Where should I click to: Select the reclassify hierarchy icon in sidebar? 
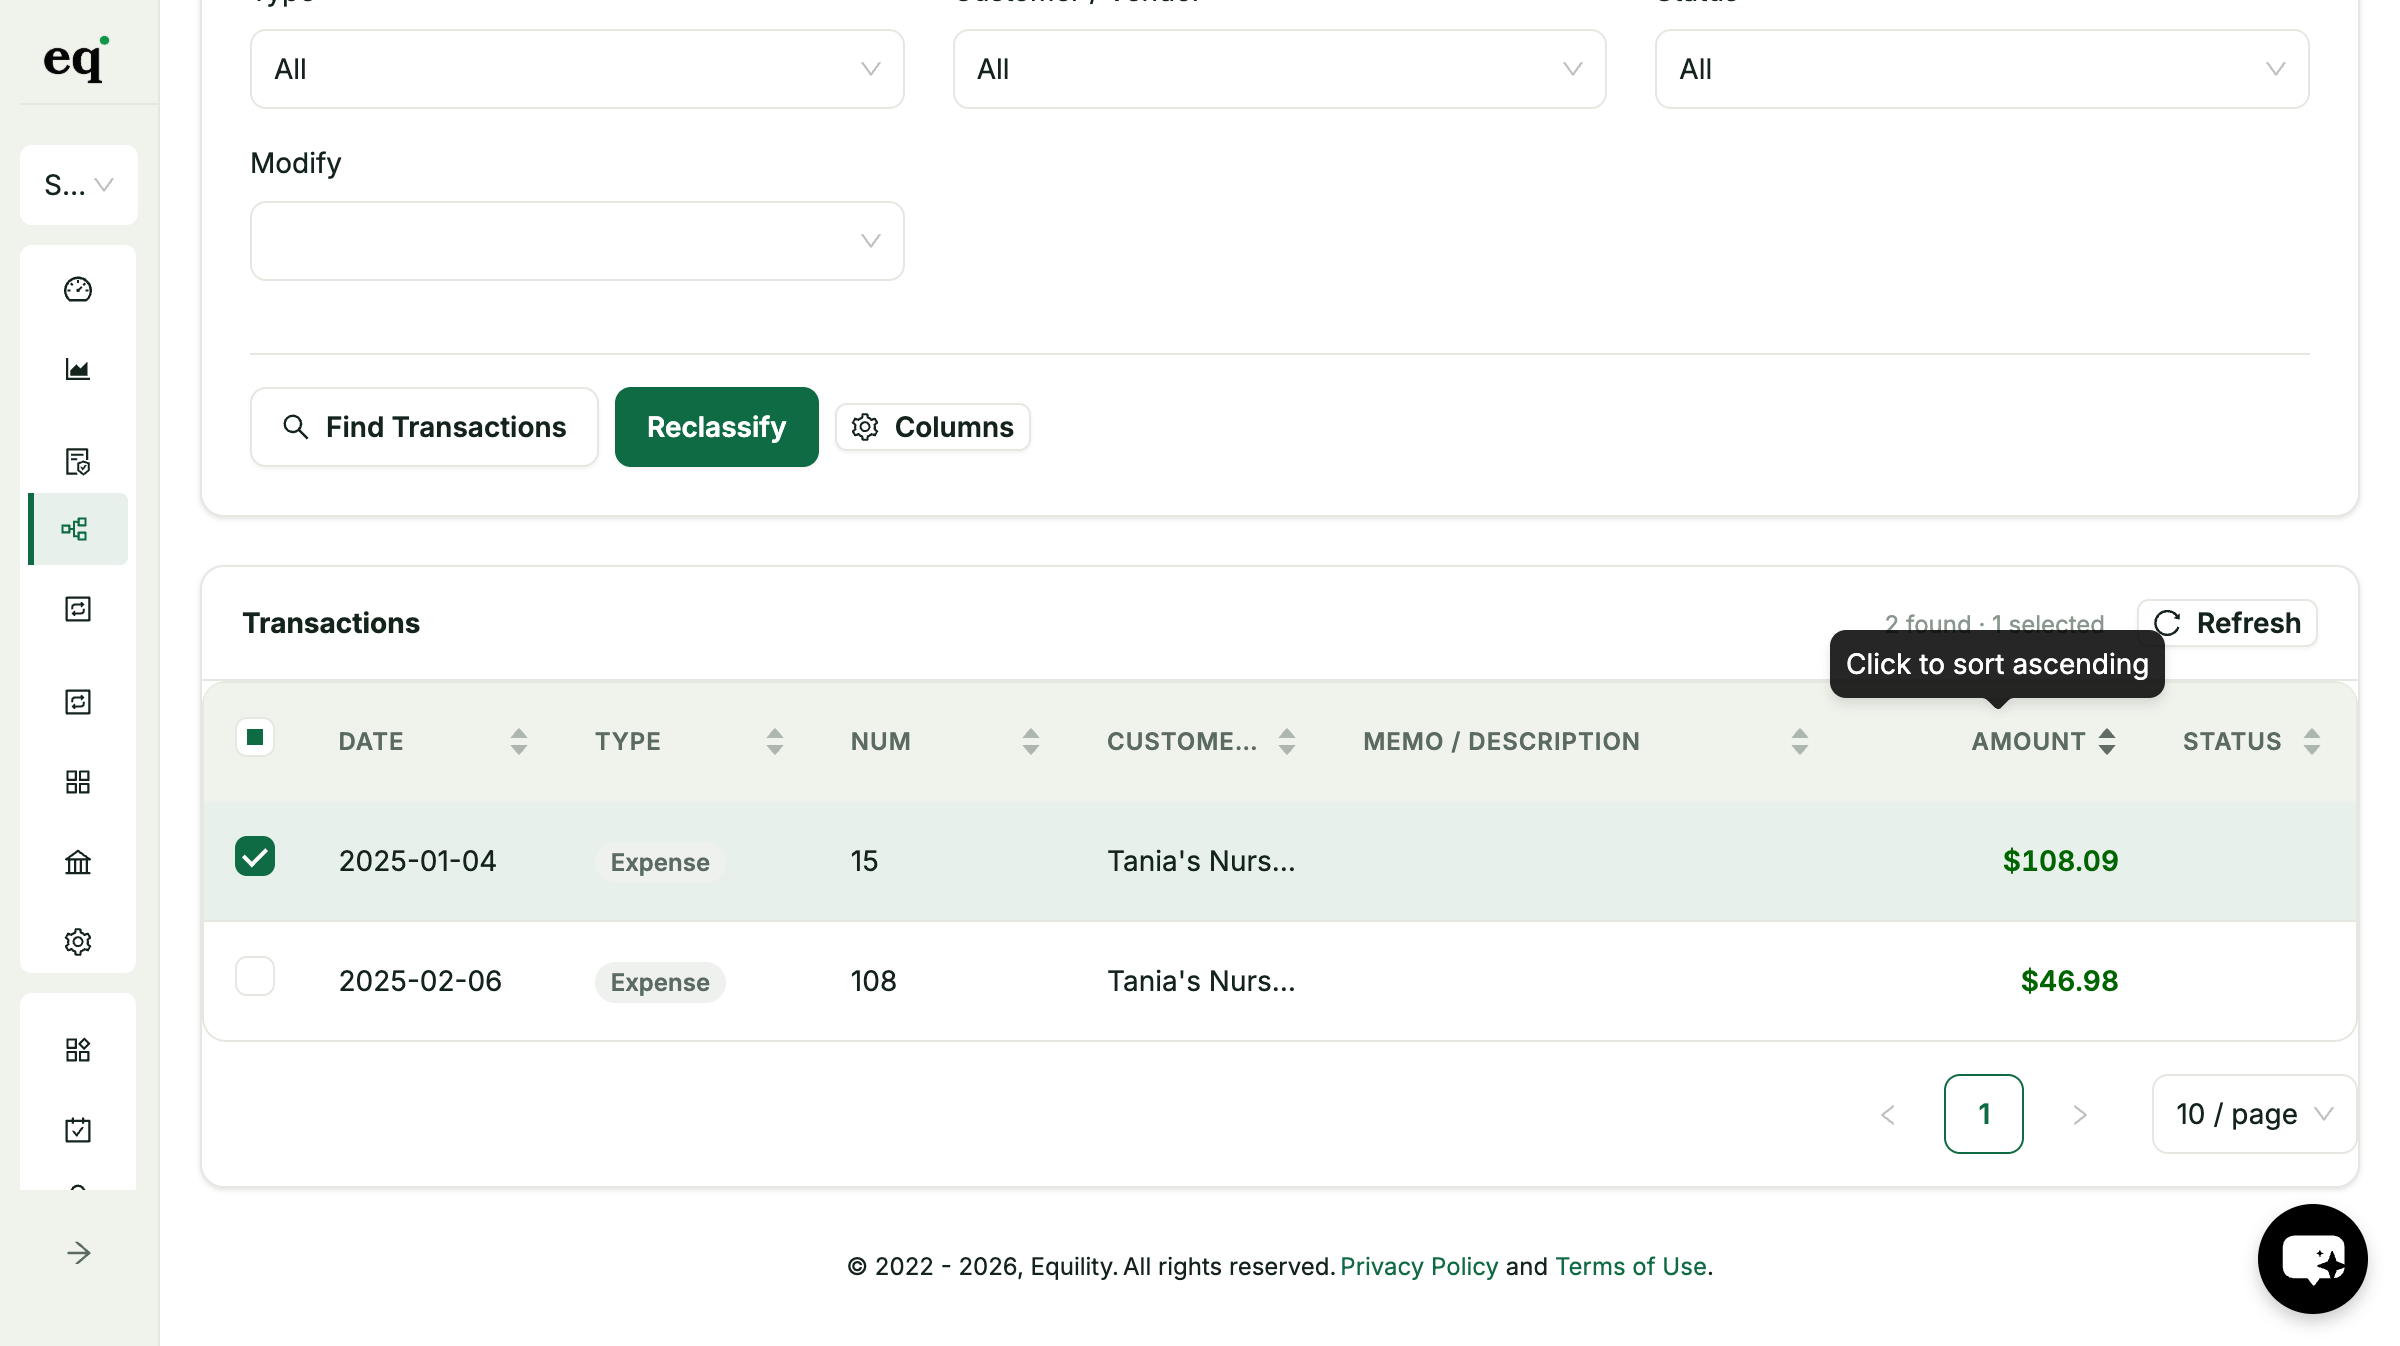[75, 529]
